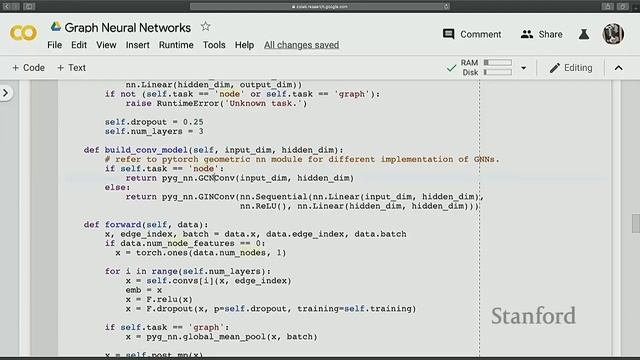Click the notebook title Graph Neural Networks
Viewport: 640px width, 360px height.
[x=127, y=27]
